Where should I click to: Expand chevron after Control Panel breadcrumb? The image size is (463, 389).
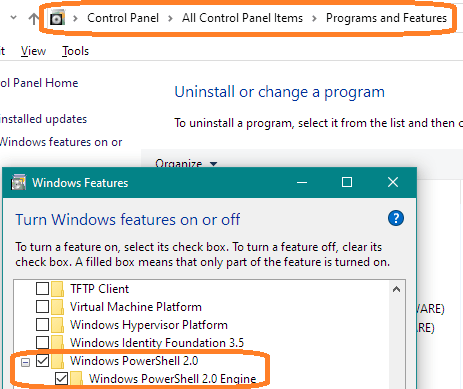tap(170, 18)
